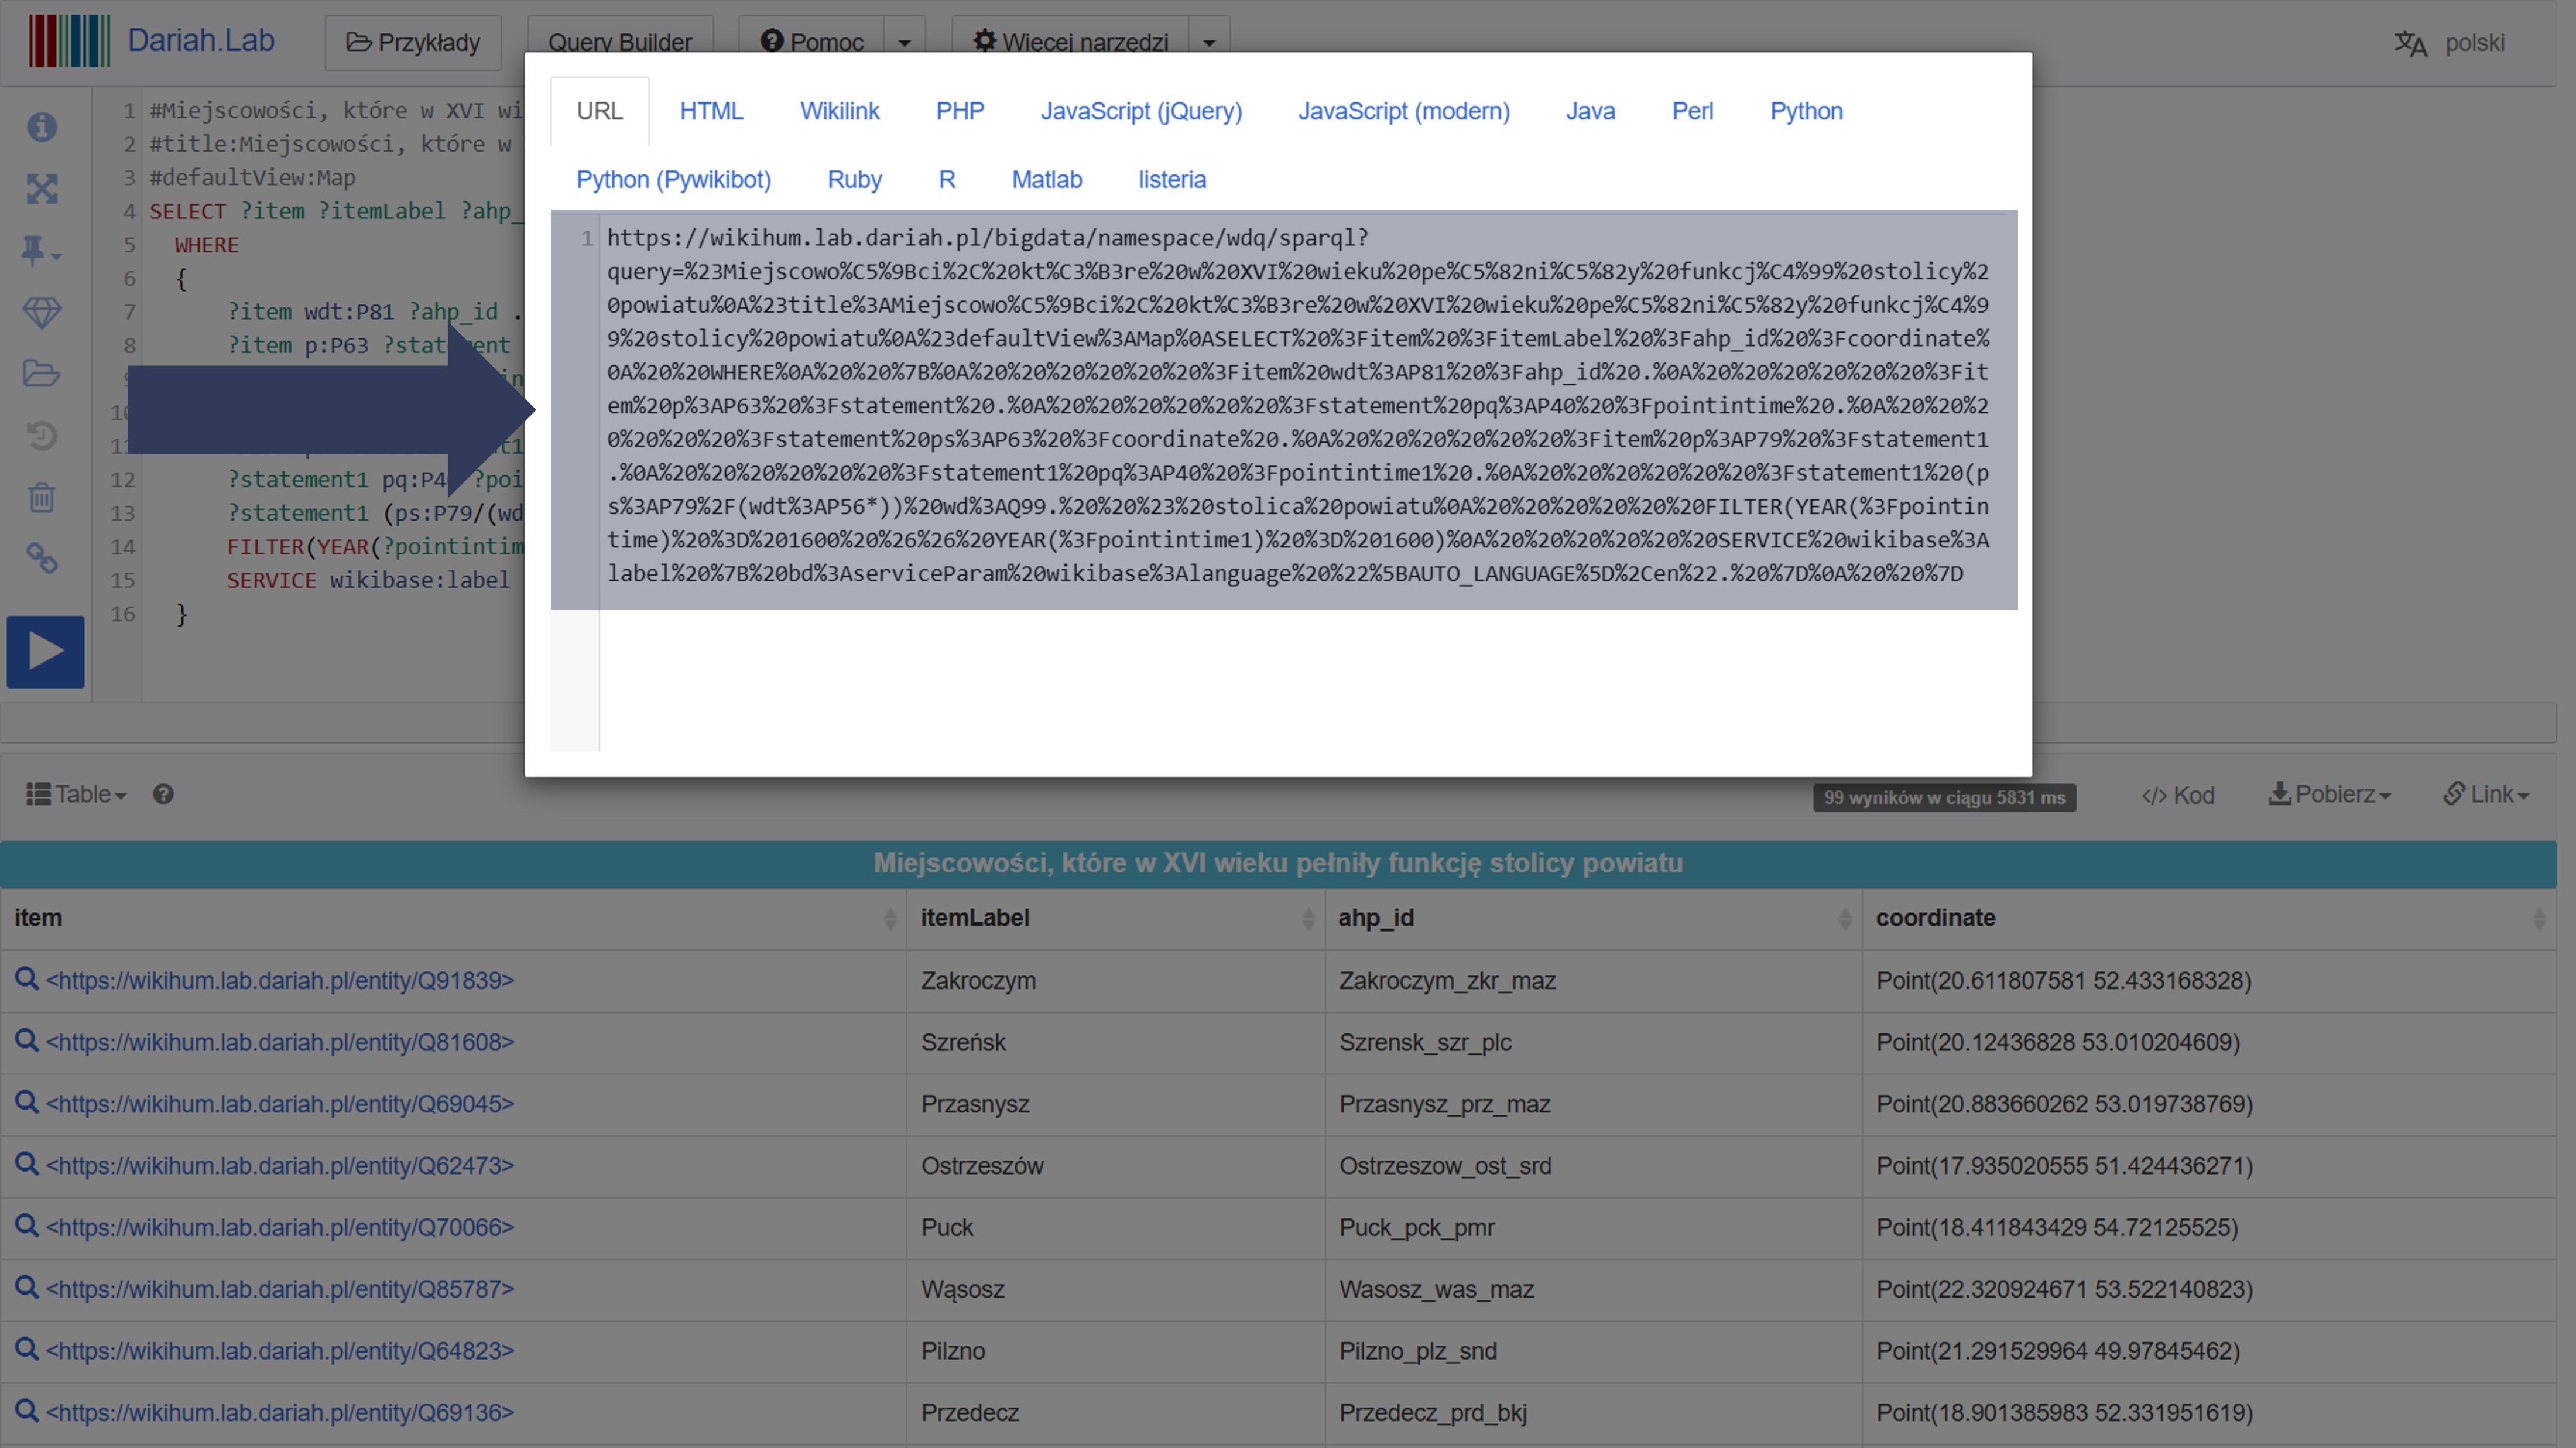The image size is (2576, 1448).
Task: Switch to the Python code tab
Action: [1805, 111]
